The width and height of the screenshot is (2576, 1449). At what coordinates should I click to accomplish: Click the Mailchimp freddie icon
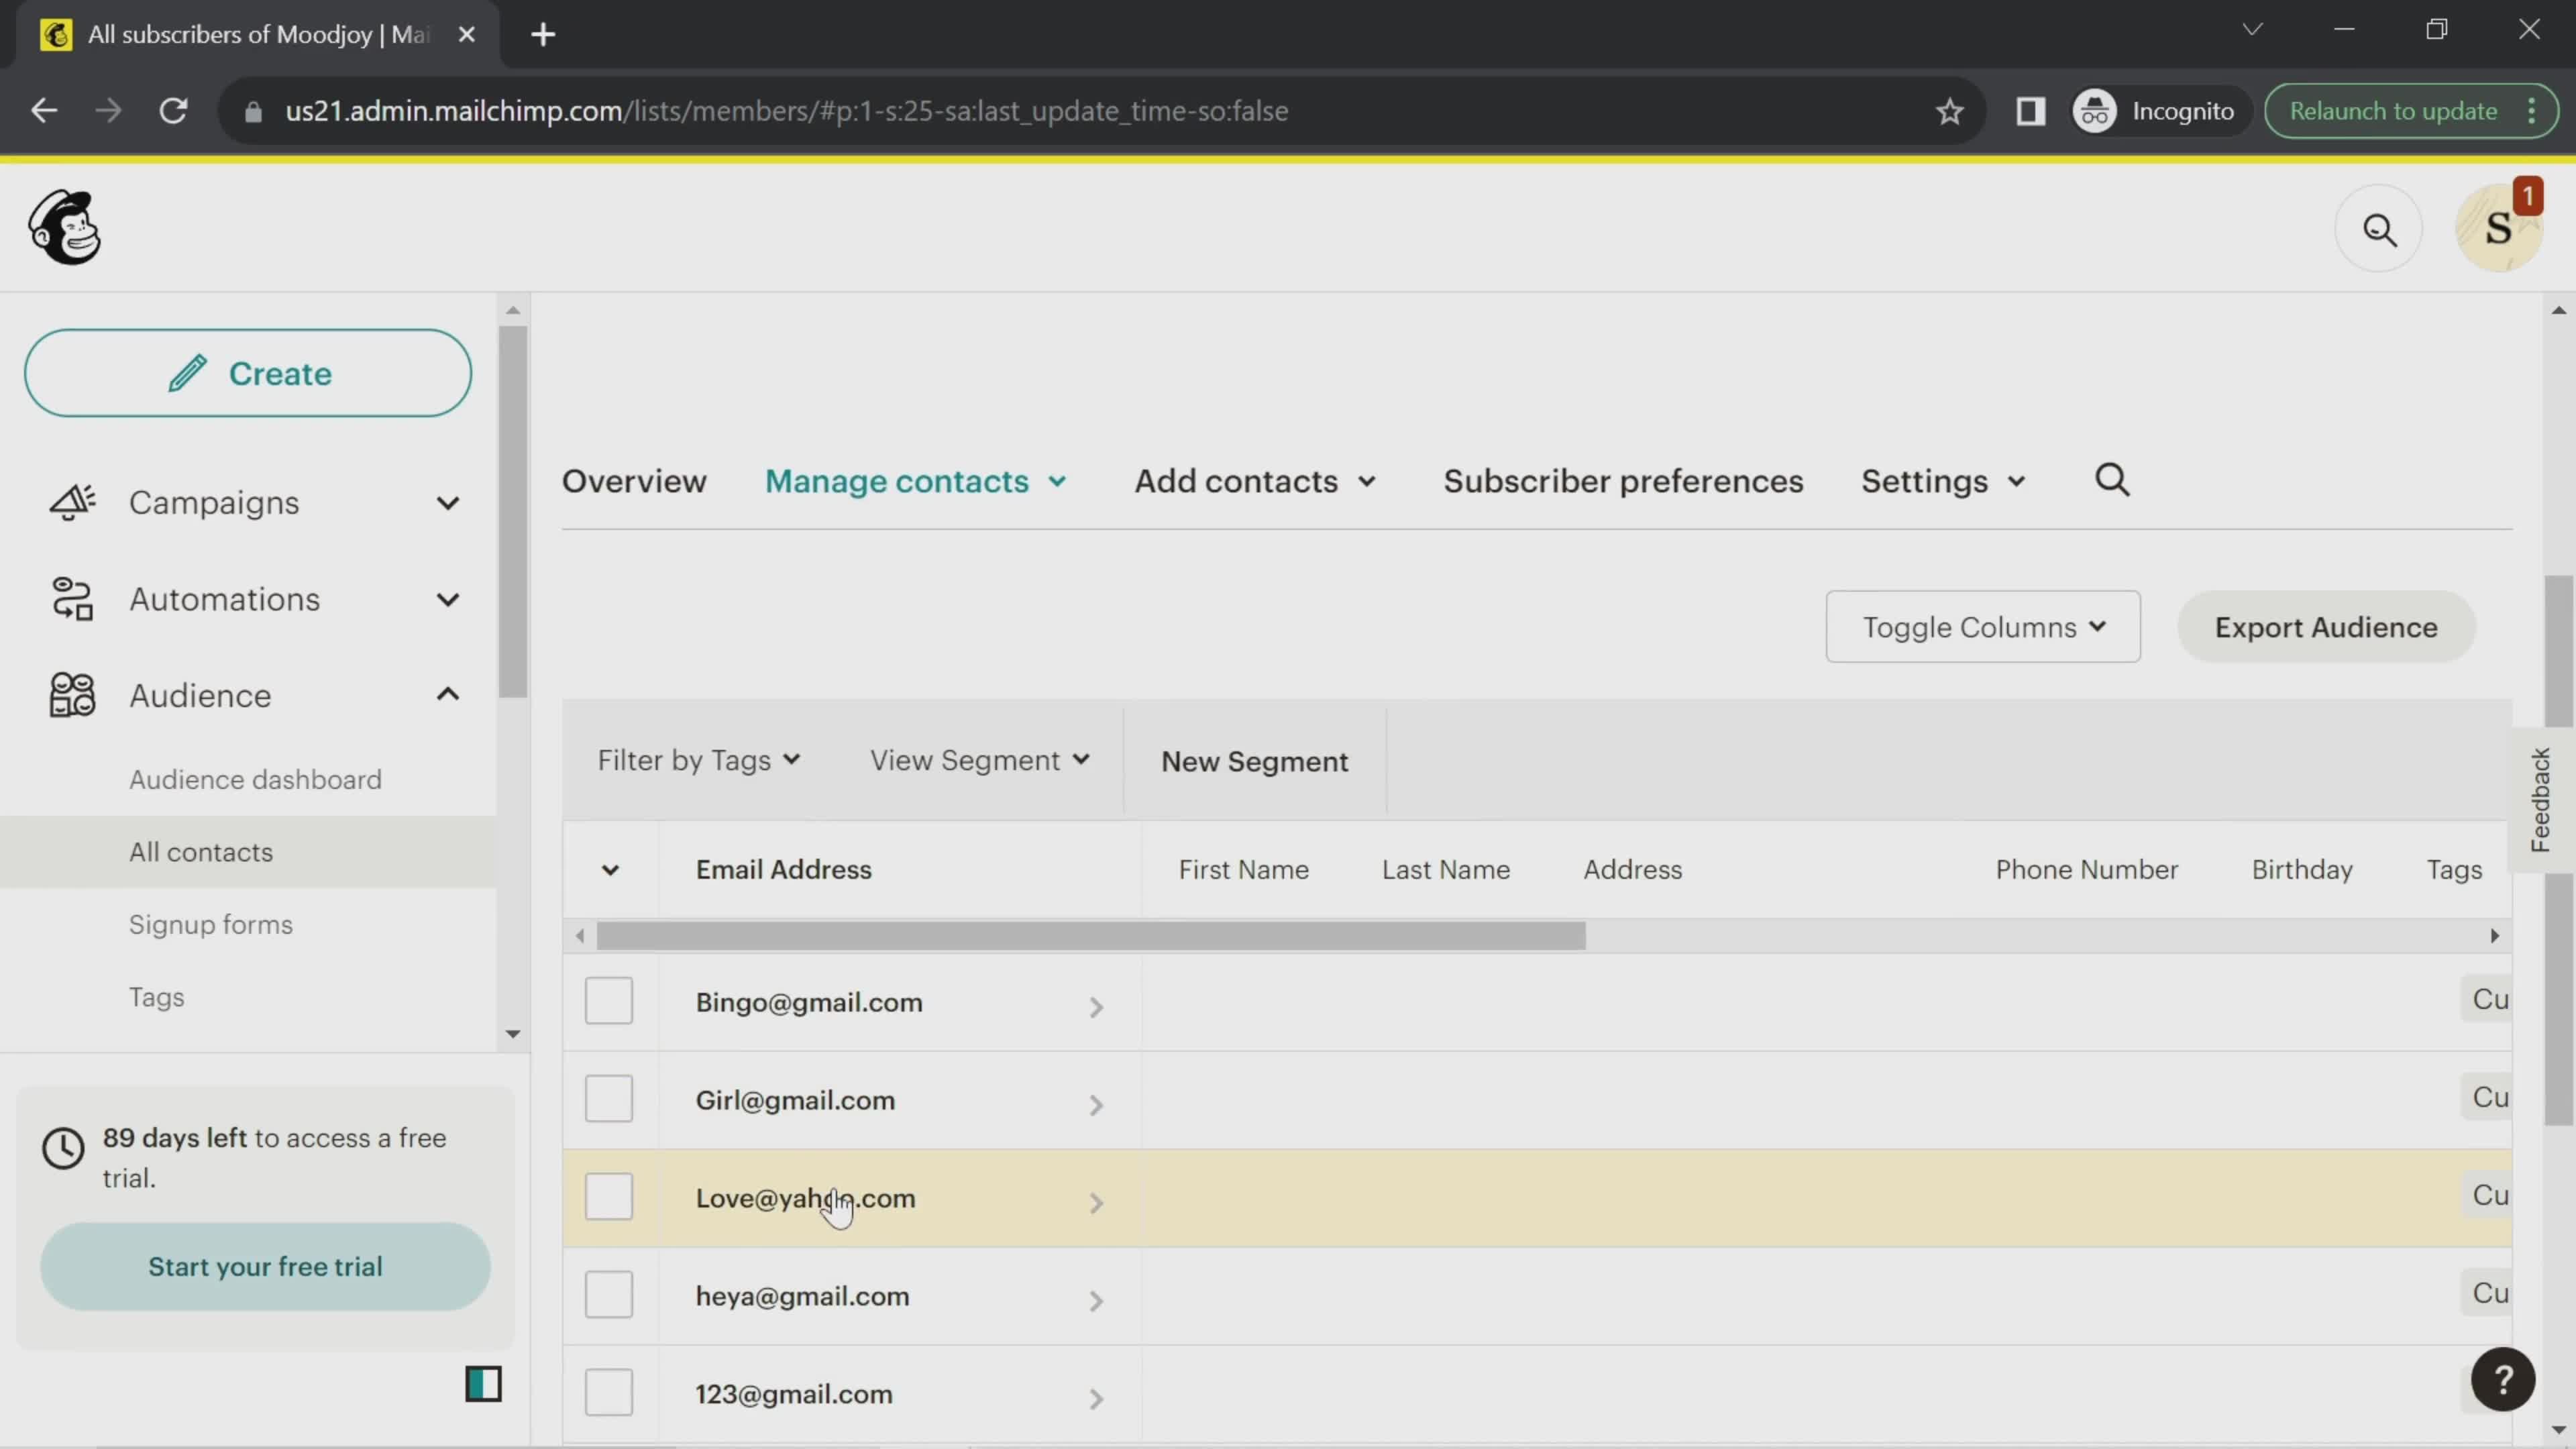64,228
